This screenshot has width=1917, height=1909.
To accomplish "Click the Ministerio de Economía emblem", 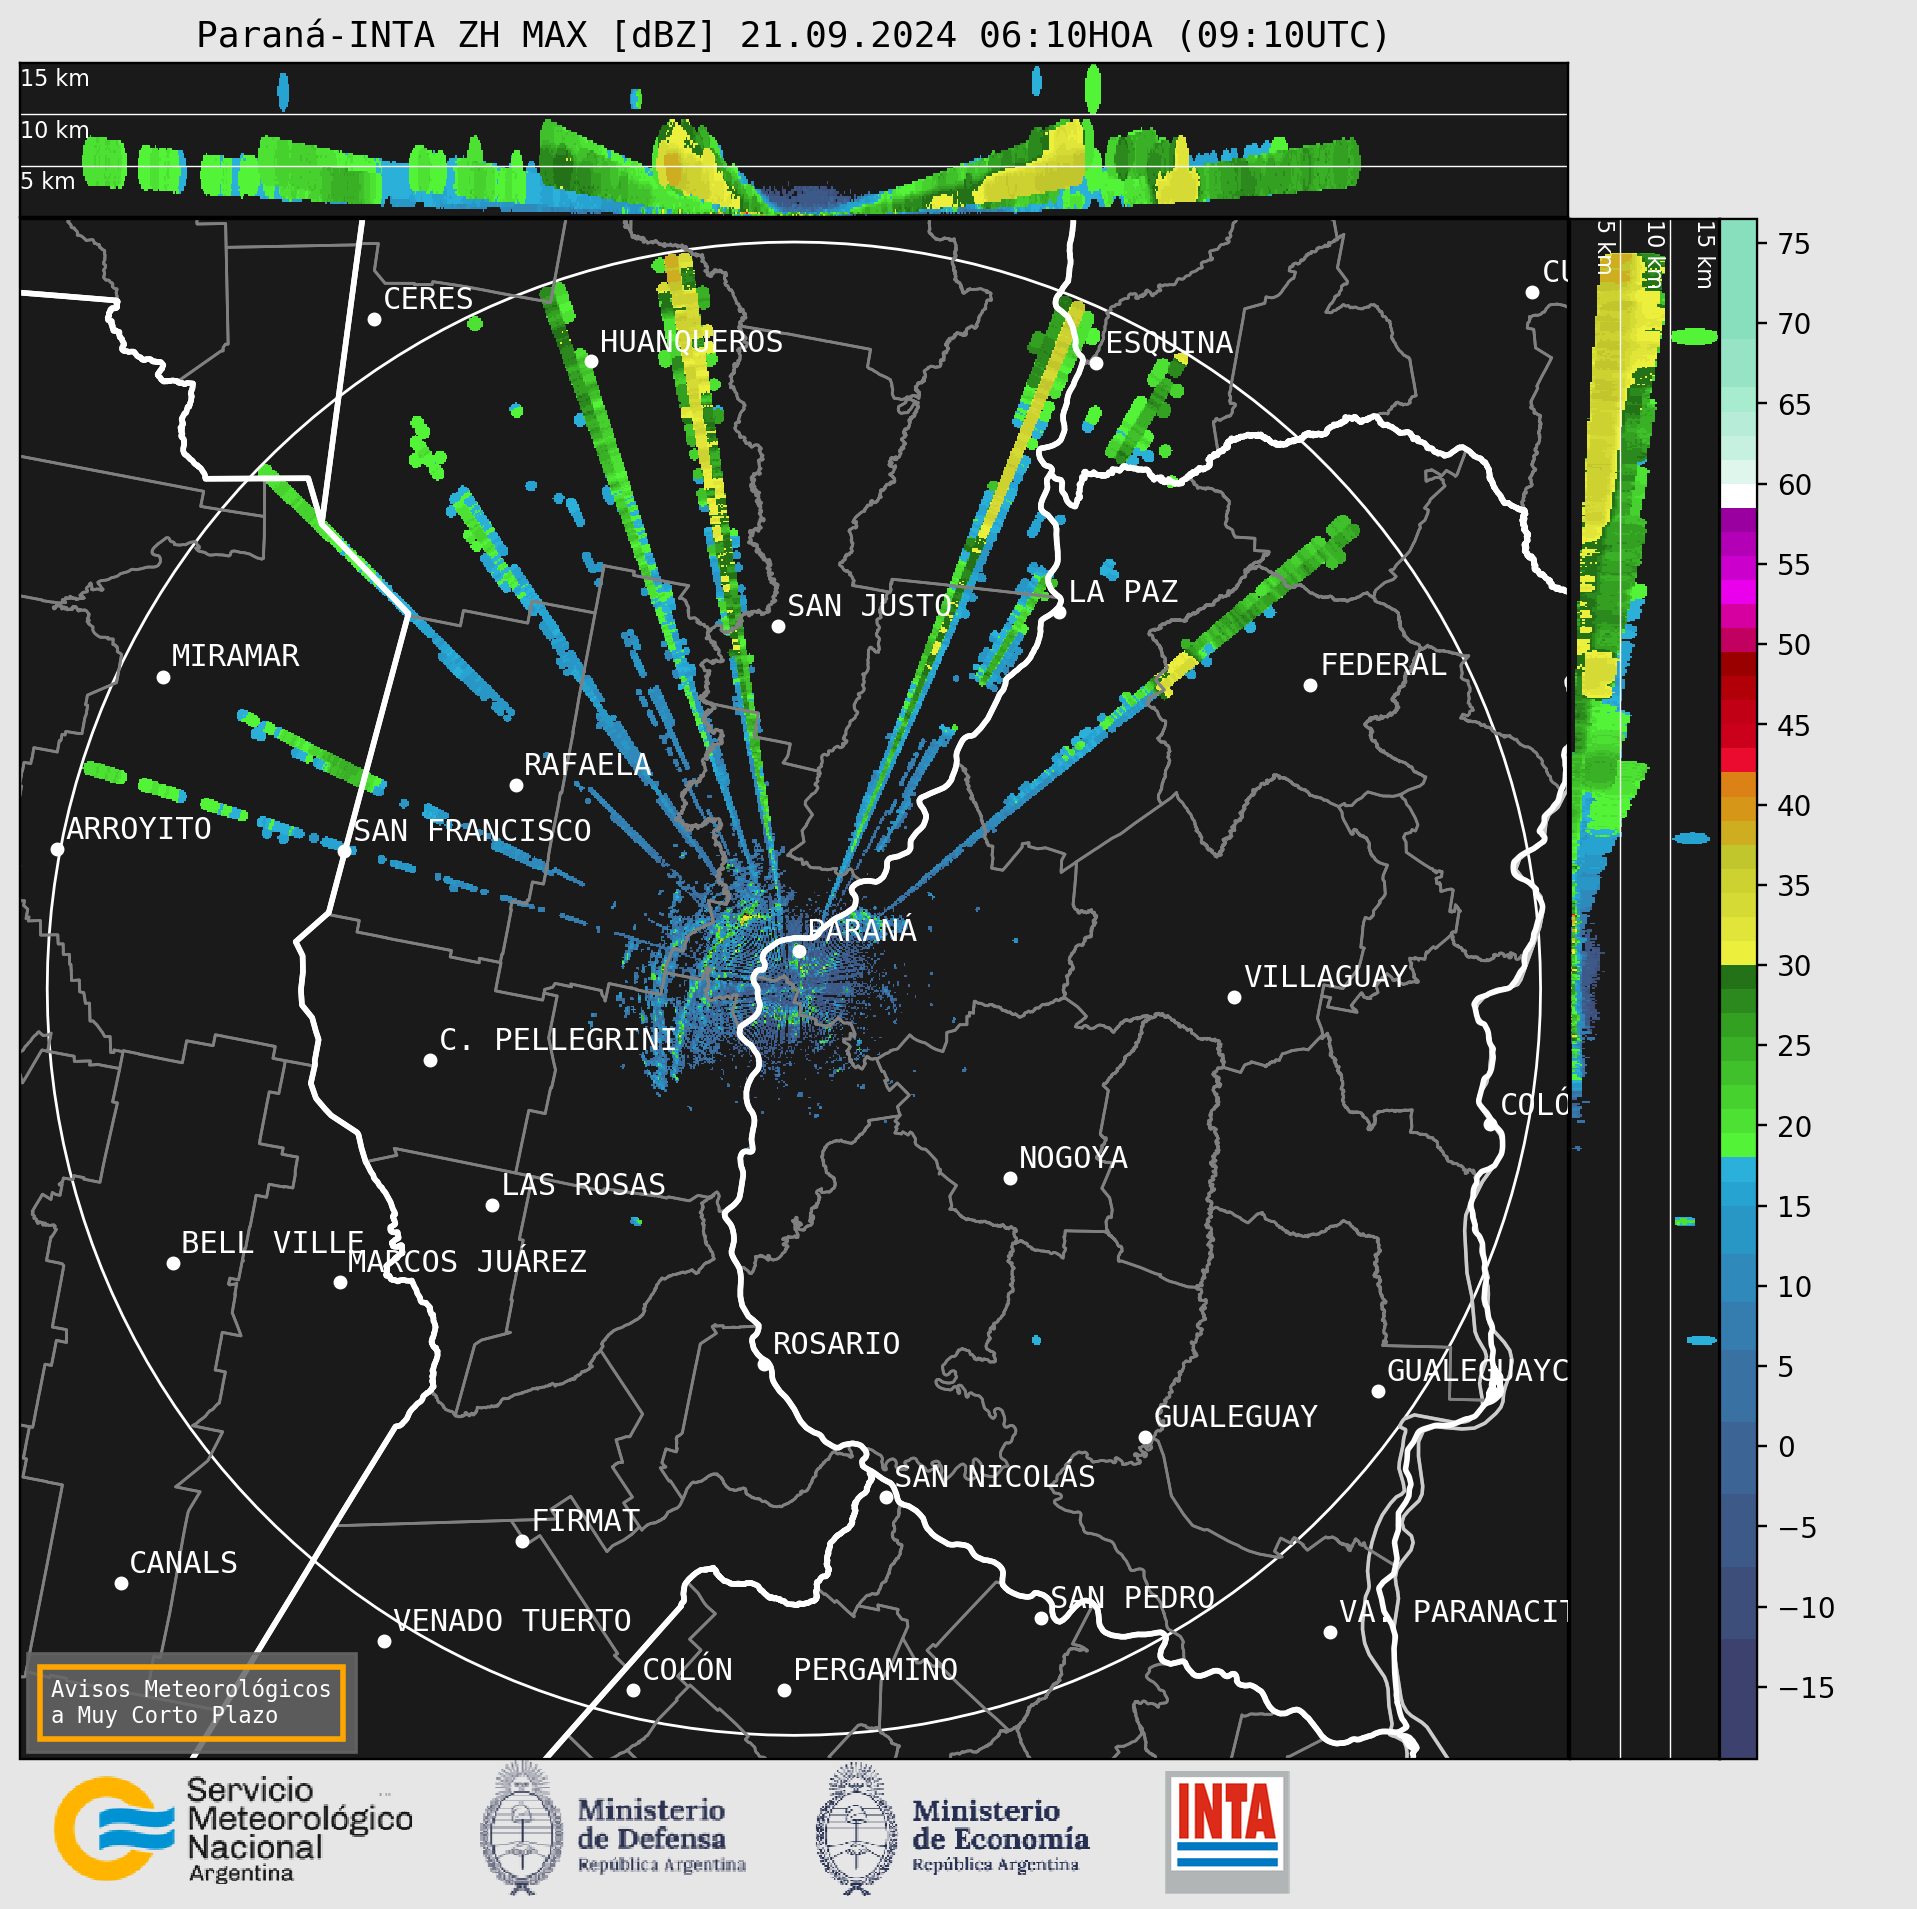I will 856,1830.
